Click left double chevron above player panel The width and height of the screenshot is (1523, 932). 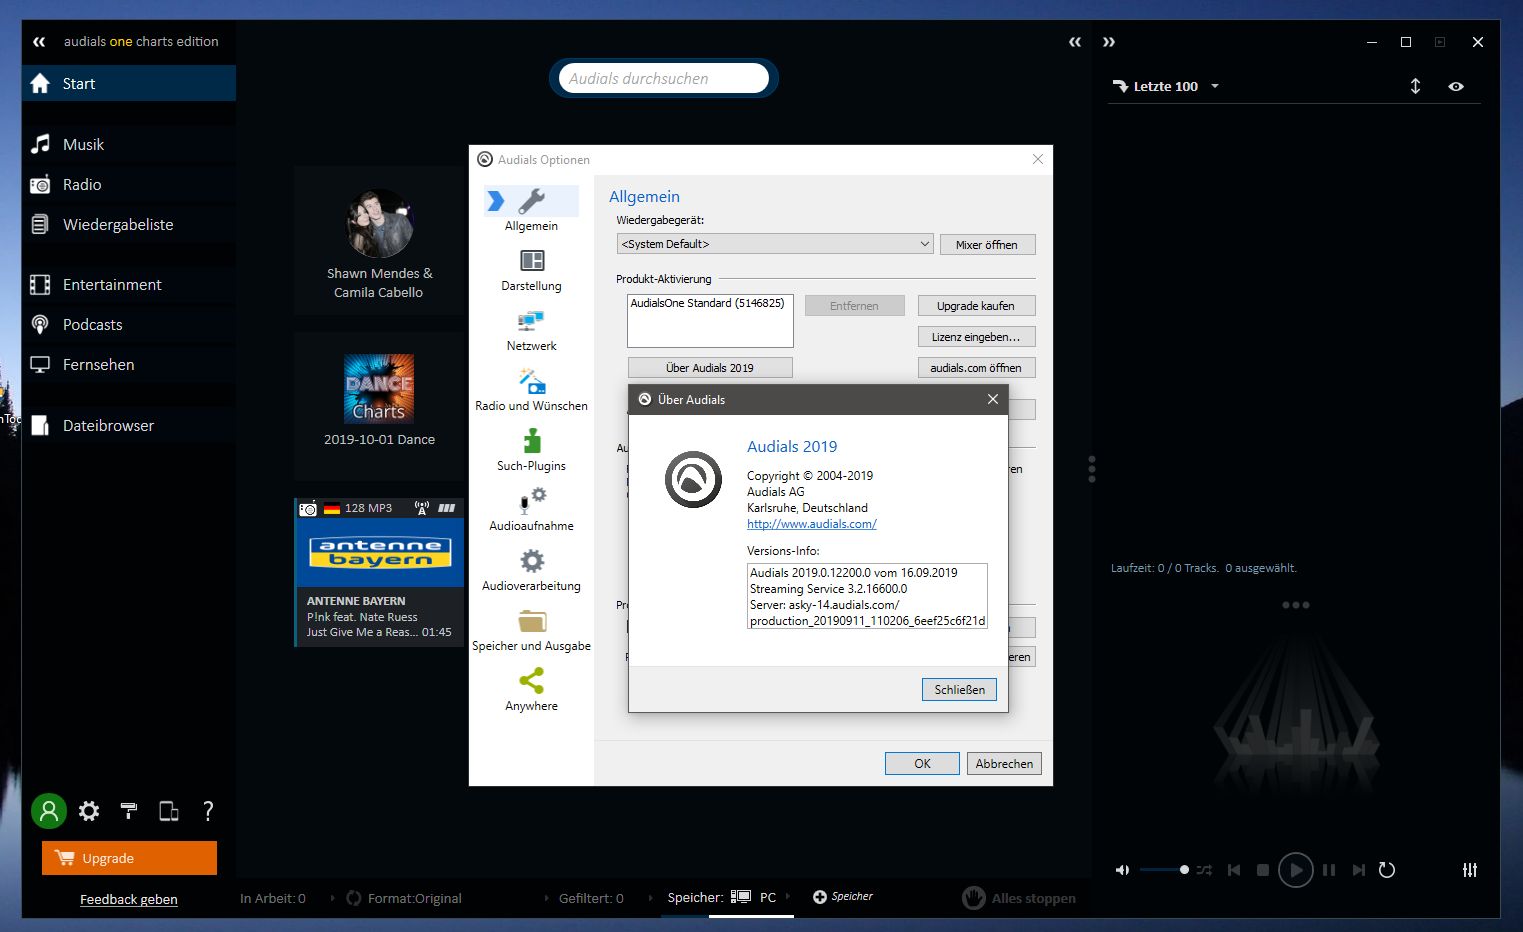click(1075, 42)
